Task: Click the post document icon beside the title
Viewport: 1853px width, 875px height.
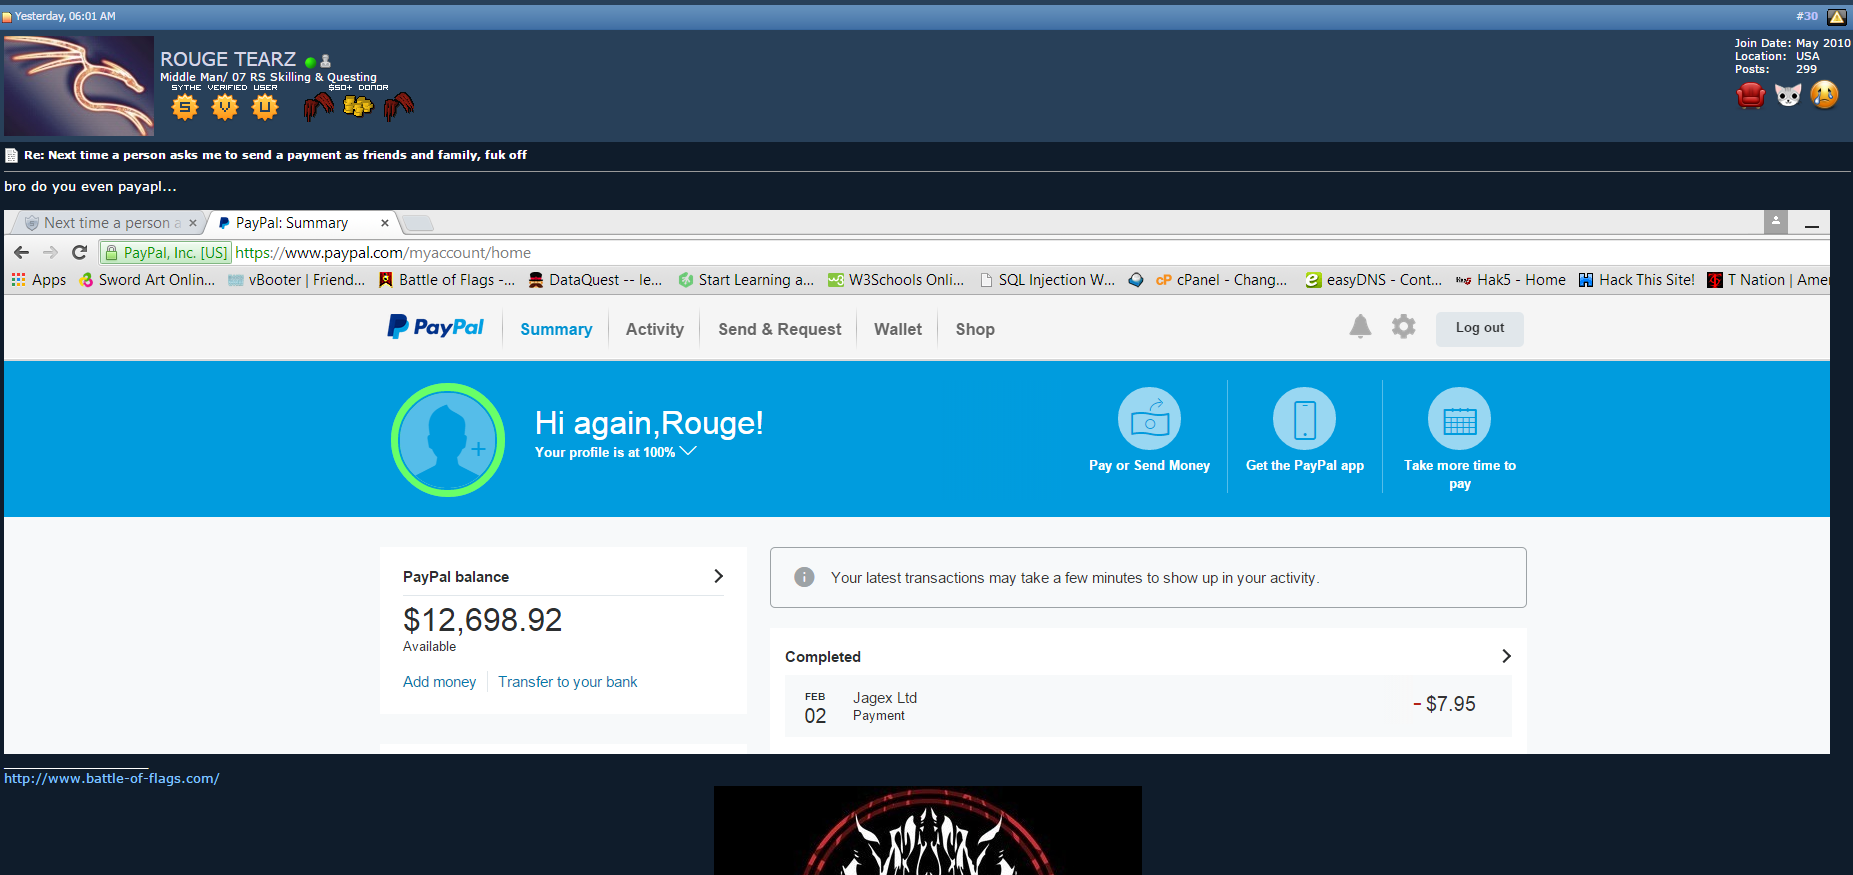Action: [11, 155]
